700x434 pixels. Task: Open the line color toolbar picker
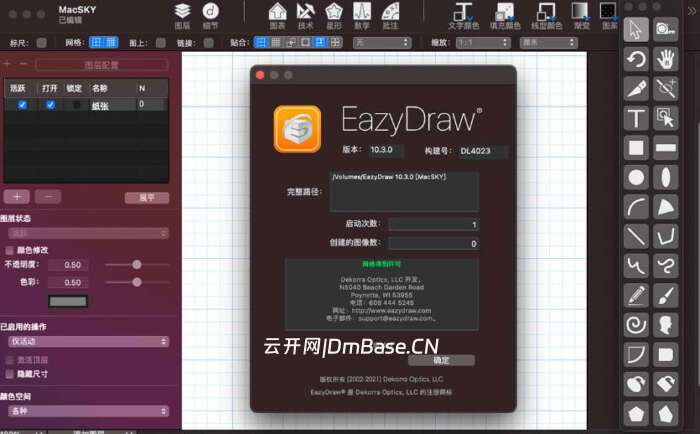click(x=546, y=16)
